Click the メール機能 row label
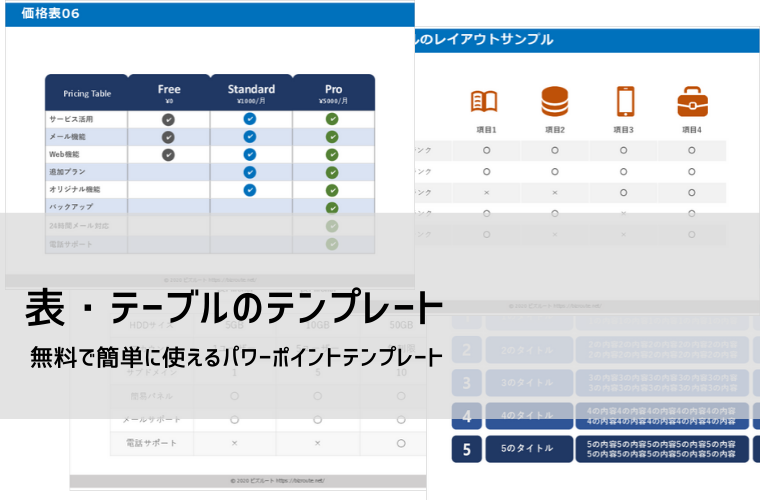Image resolution: width=760 pixels, height=500 pixels. coord(67,137)
